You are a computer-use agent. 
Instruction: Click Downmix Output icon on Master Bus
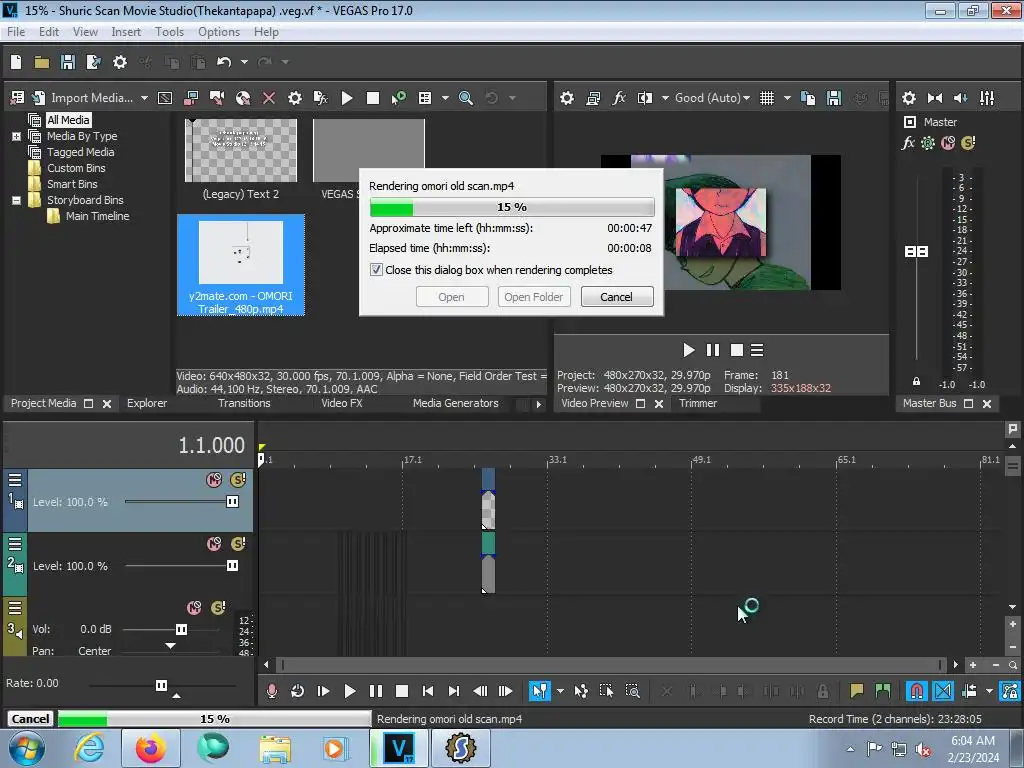tap(935, 98)
